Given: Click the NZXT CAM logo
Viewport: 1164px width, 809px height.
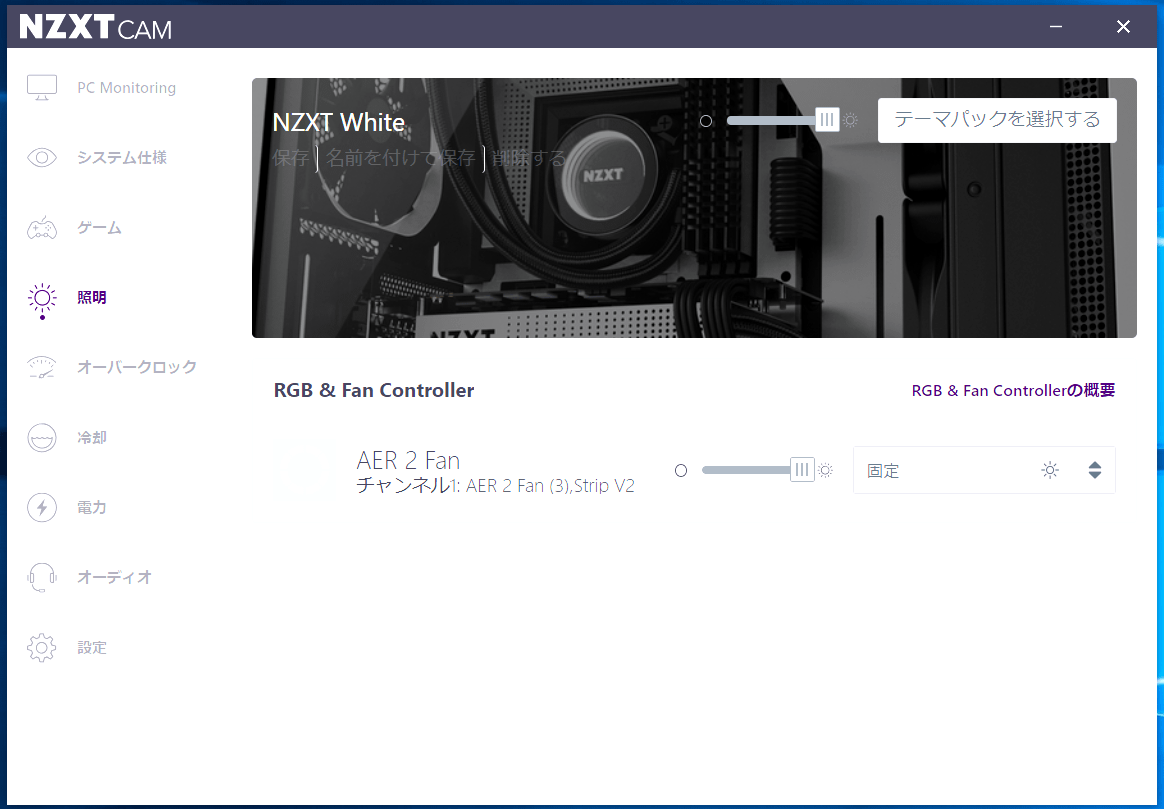Looking at the screenshot, I should point(96,27).
